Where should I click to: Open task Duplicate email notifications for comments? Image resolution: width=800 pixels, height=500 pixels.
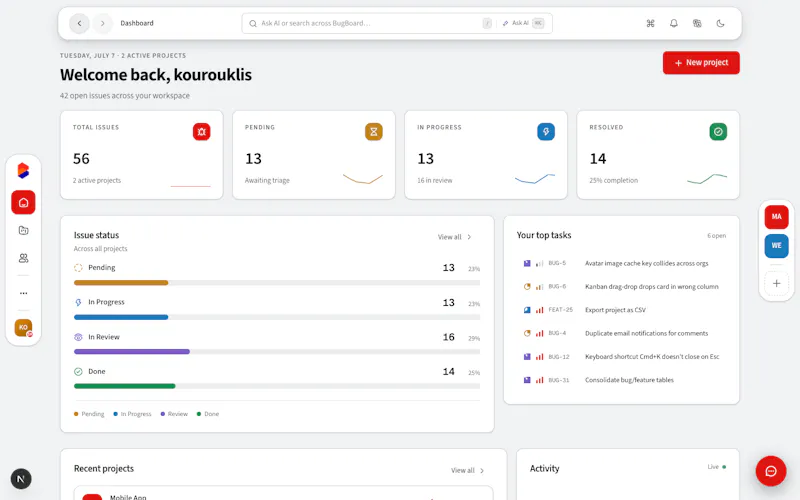pyautogui.click(x=621, y=333)
